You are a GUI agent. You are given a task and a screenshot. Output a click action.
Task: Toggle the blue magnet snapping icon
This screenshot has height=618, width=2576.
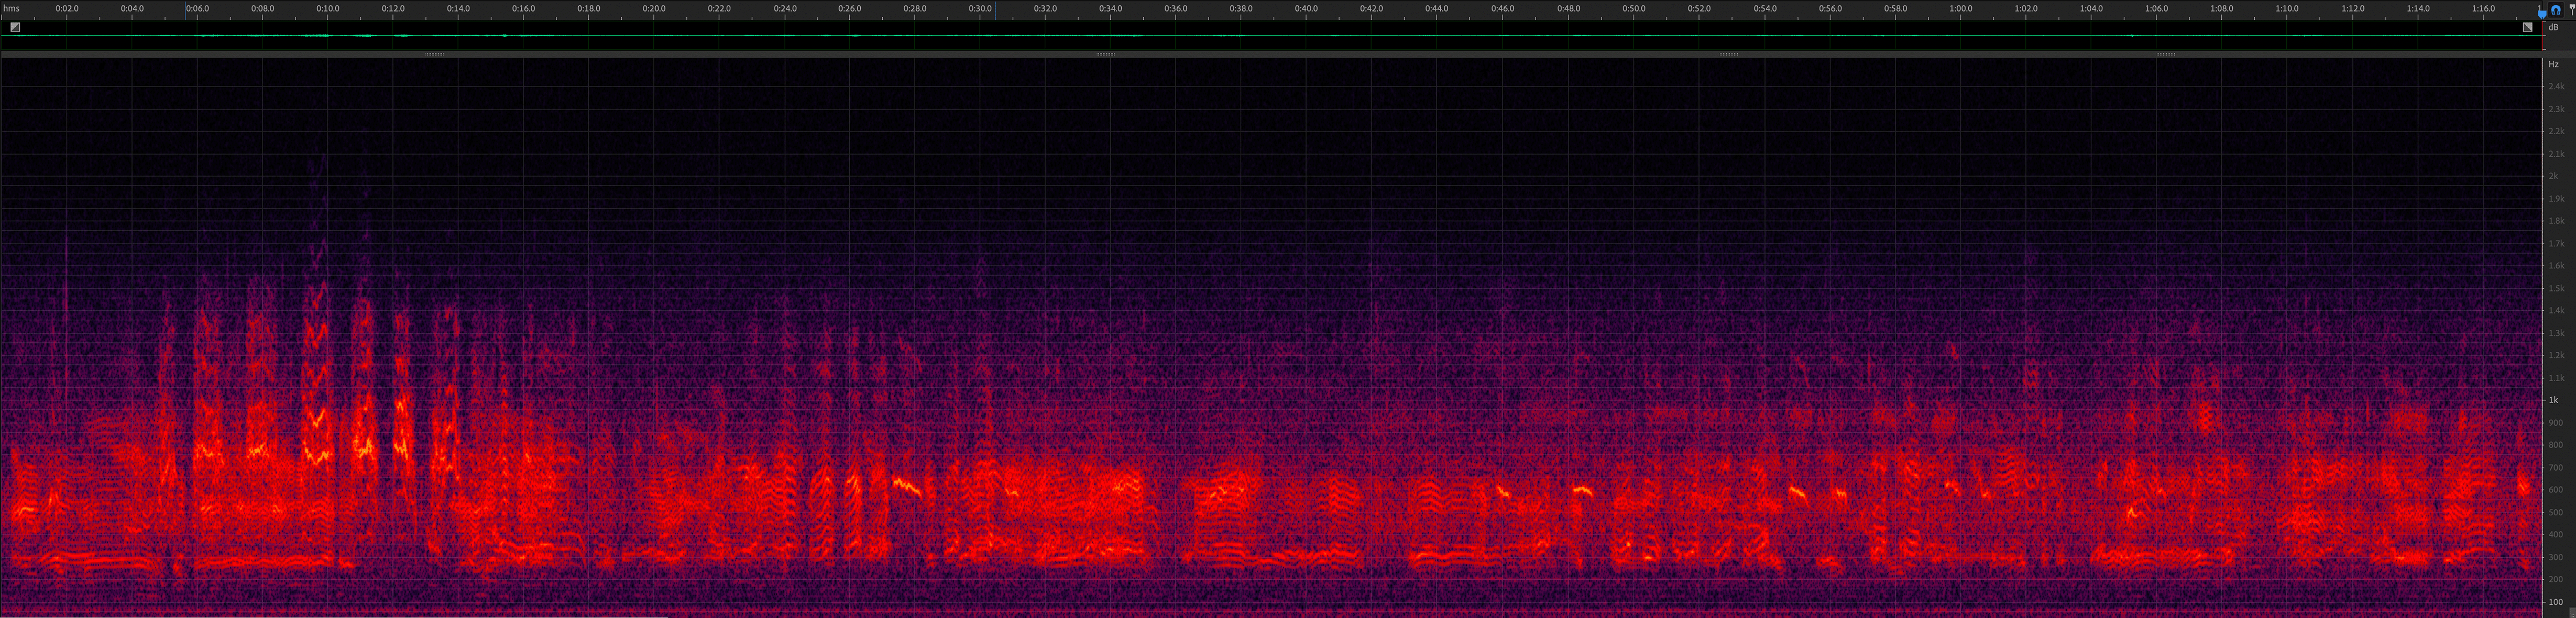2556,10
